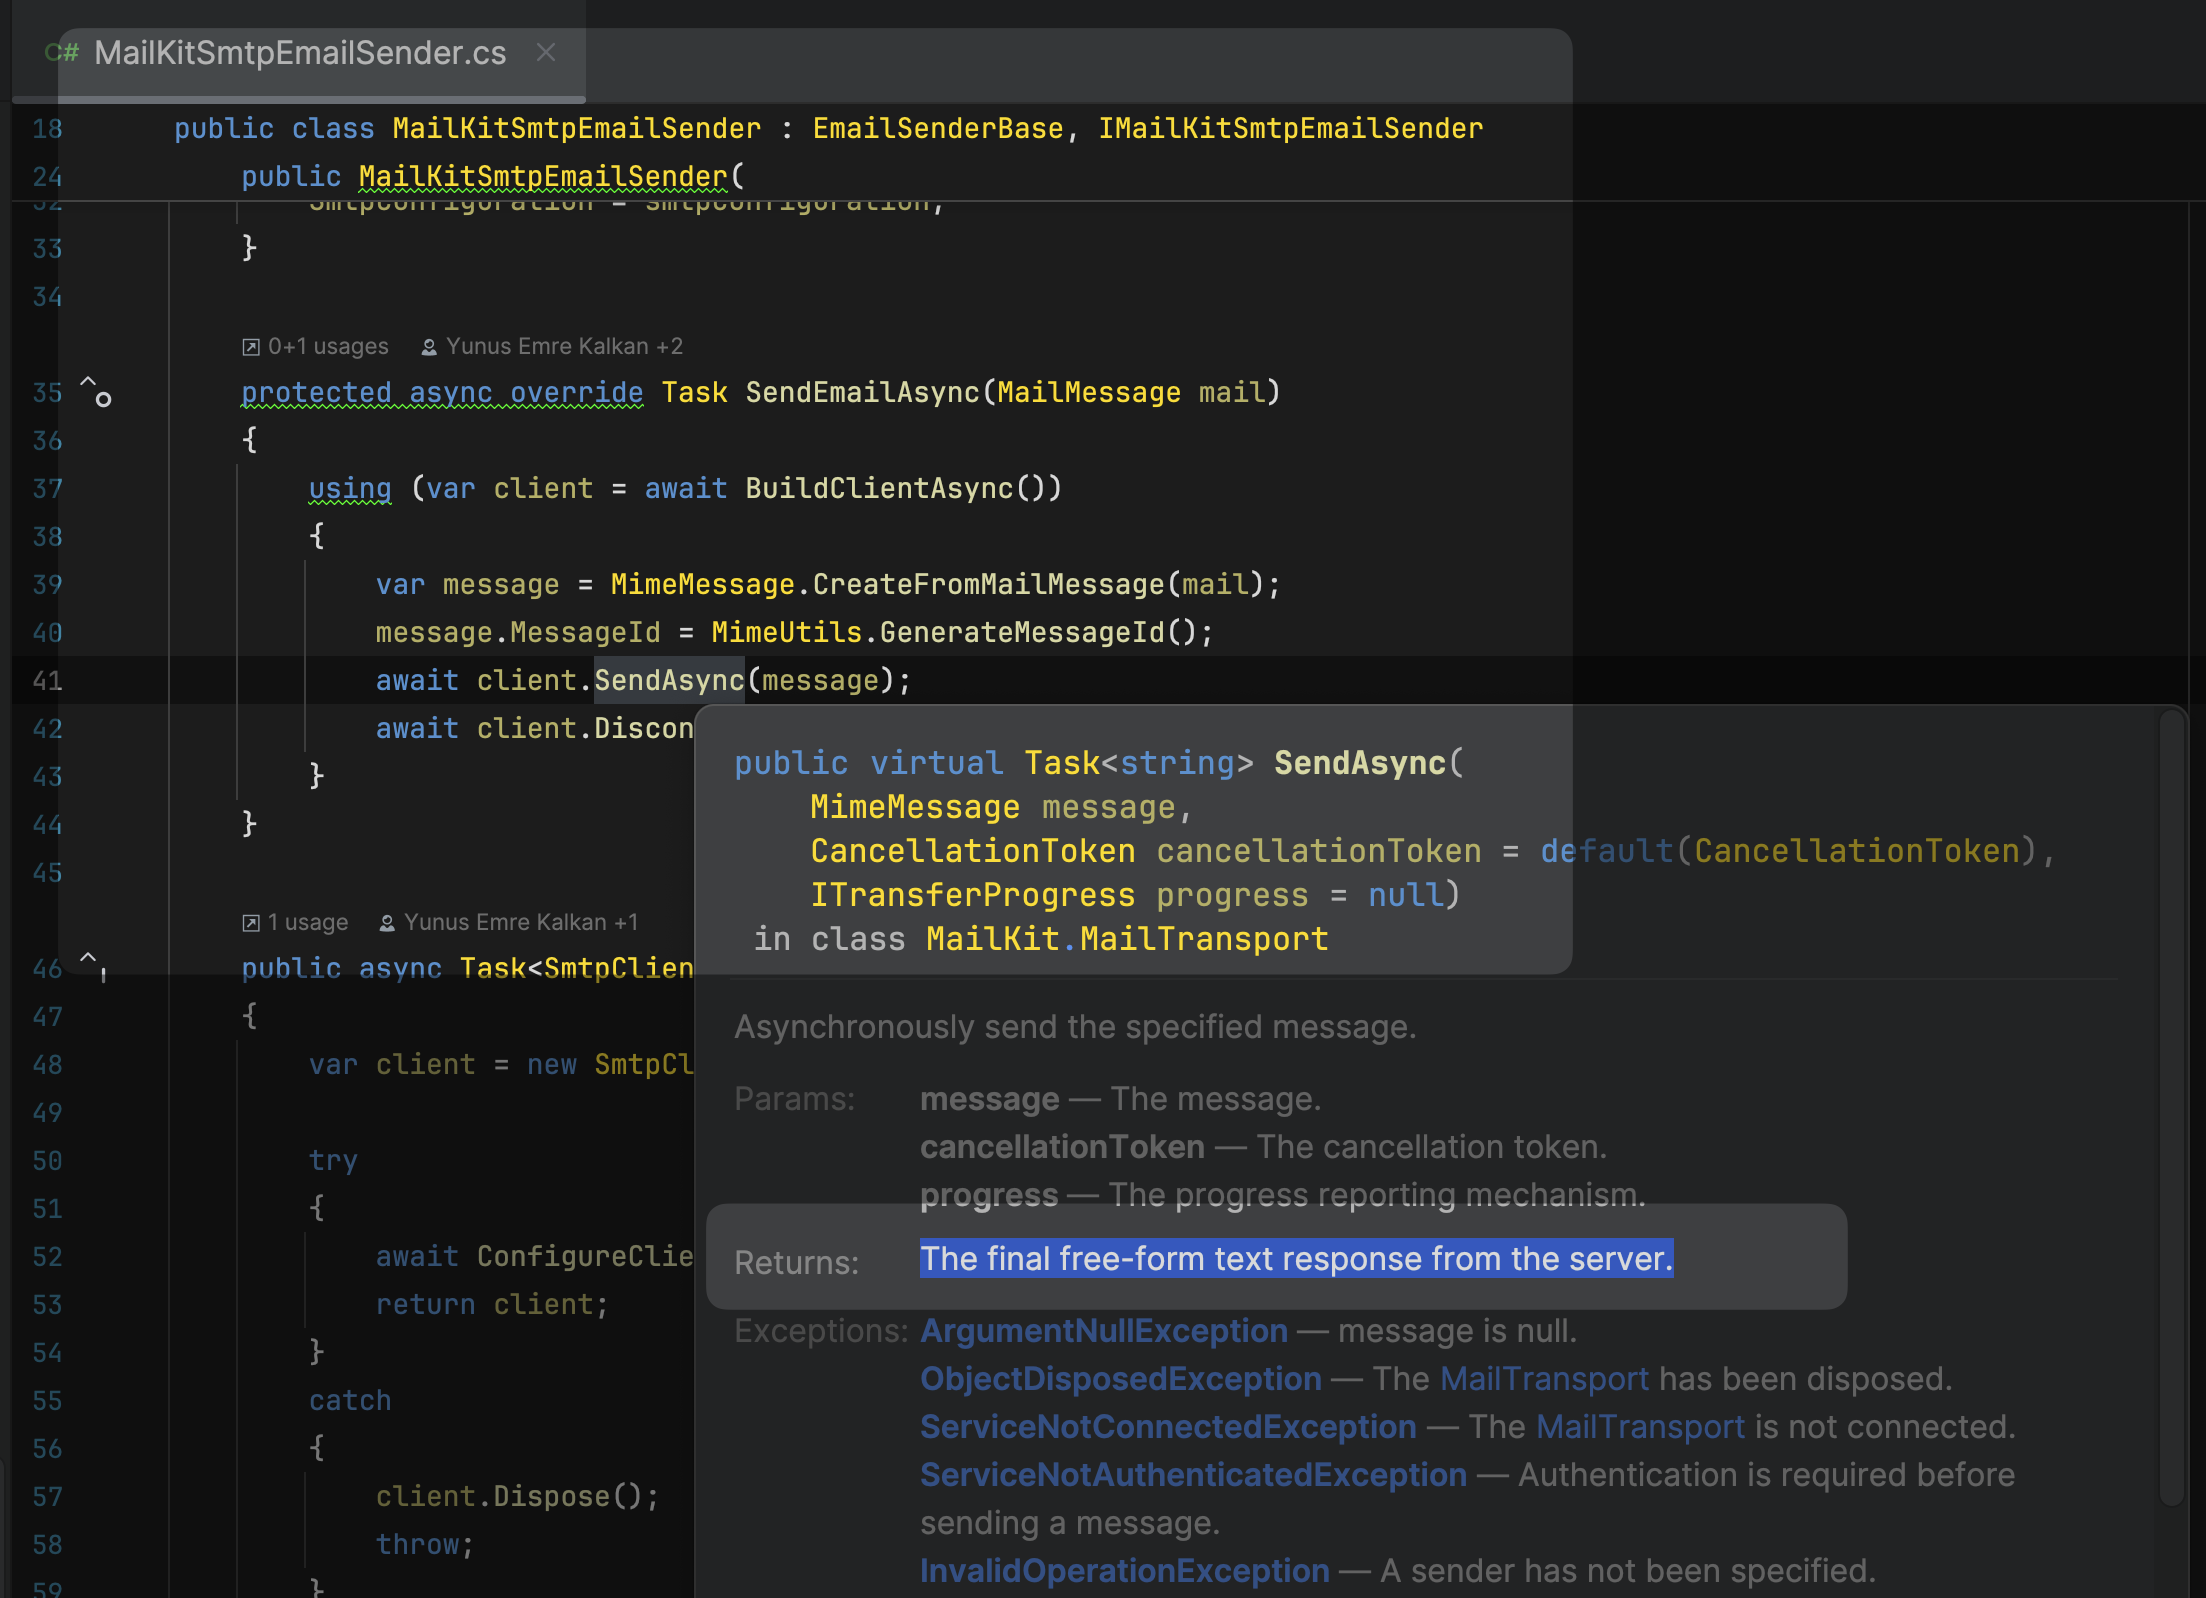The height and width of the screenshot is (1598, 2206).
Task: Close the MailKitSmtpEmailSender.cs tab
Action: (546, 52)
